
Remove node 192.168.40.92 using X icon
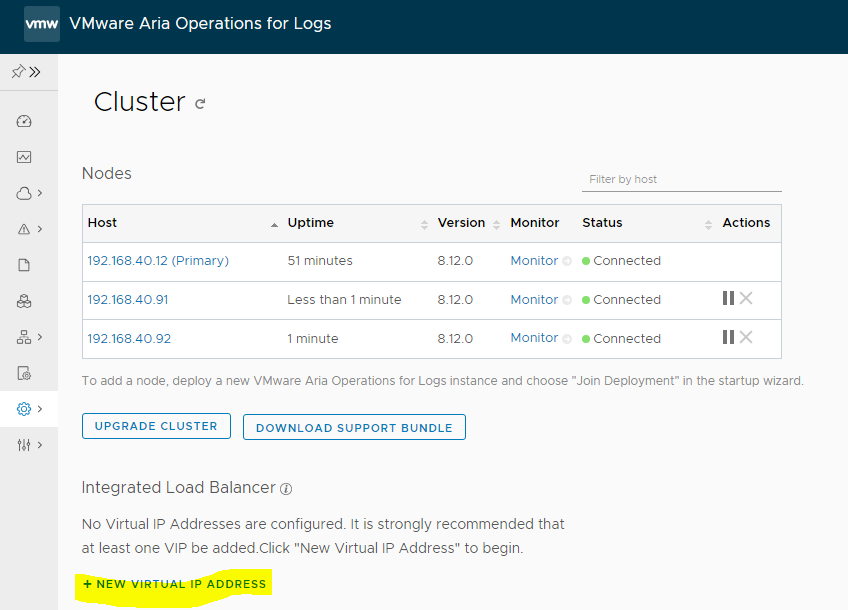tap(746, 337)
